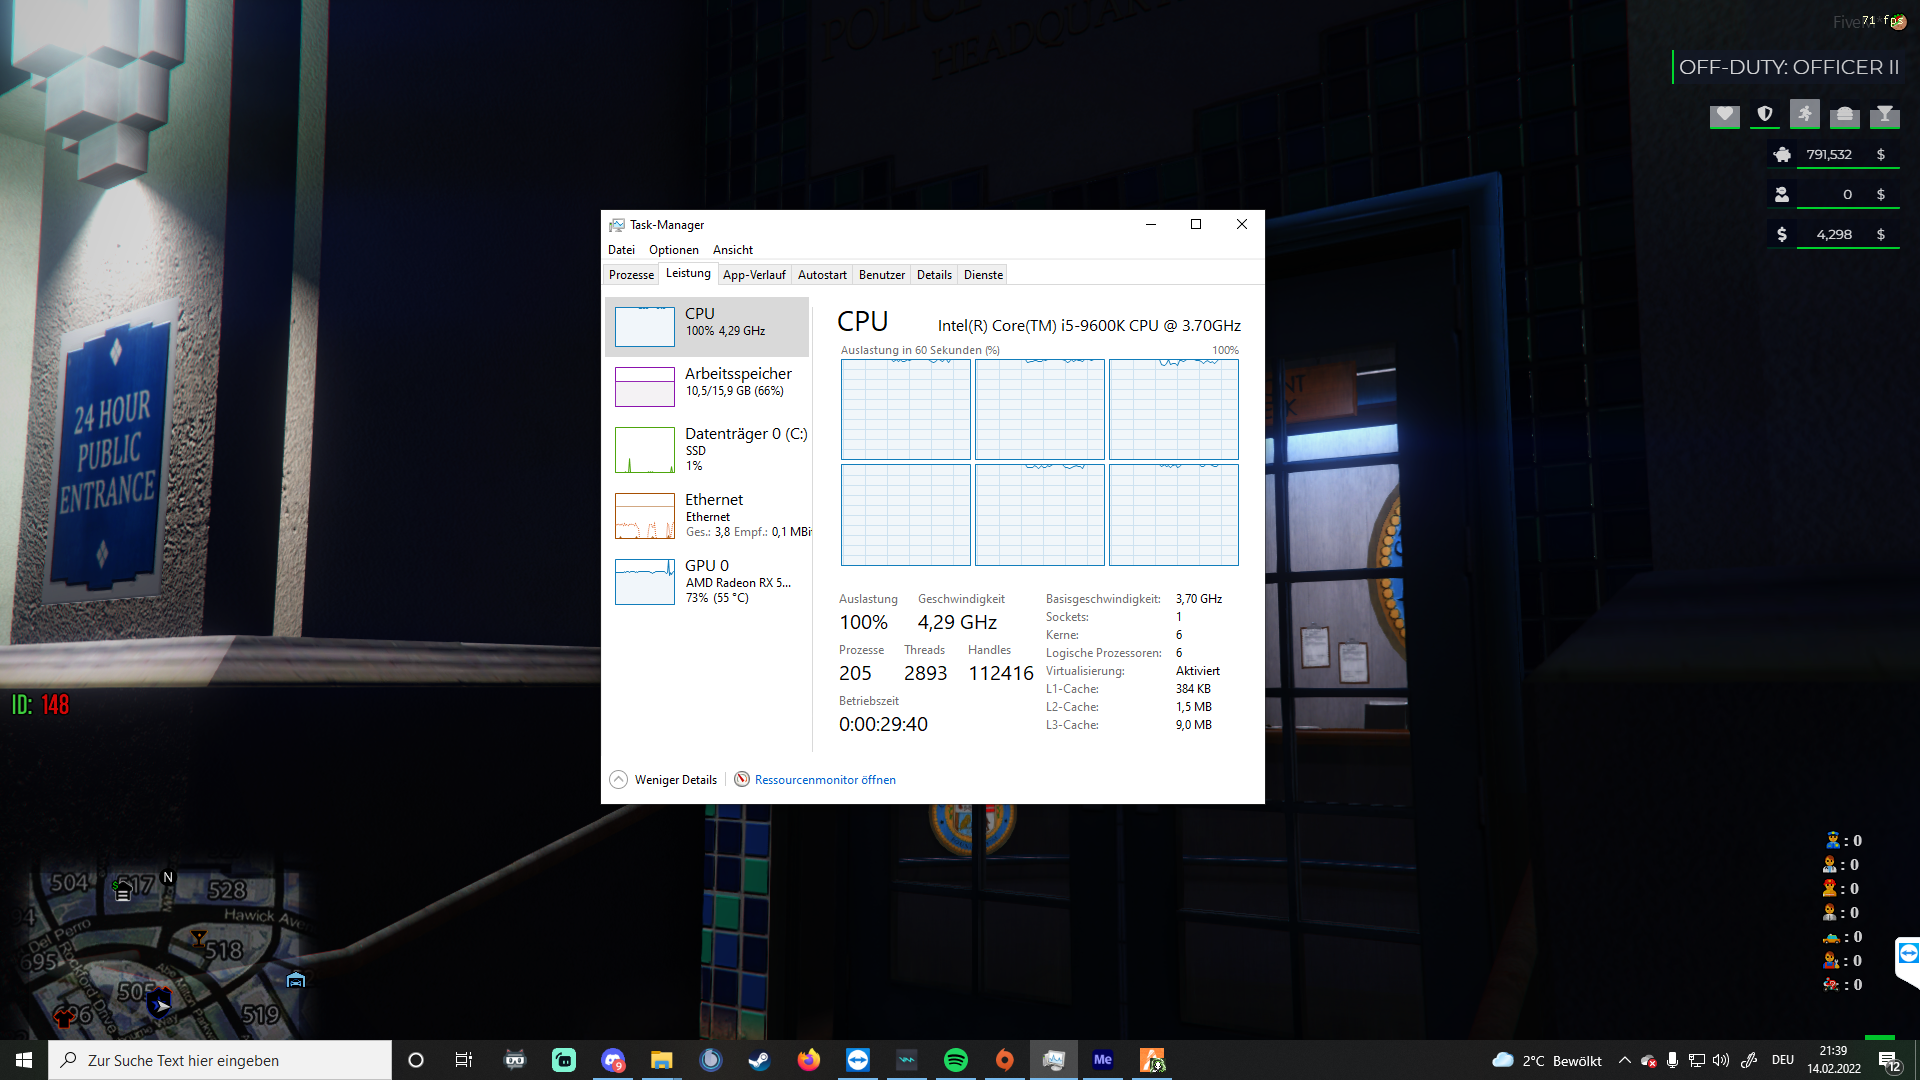Open Discord taskbar icon
The image size is (1920, 1080).
point(613,1060)
